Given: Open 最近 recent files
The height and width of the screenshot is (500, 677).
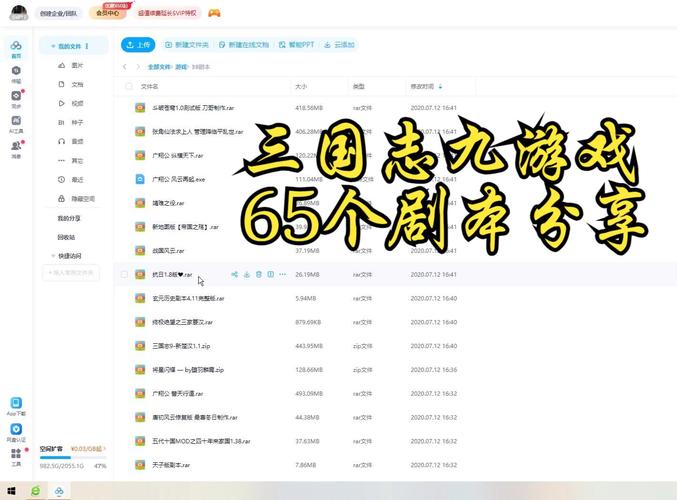Looking at the screenshot, I should (70, 179).
